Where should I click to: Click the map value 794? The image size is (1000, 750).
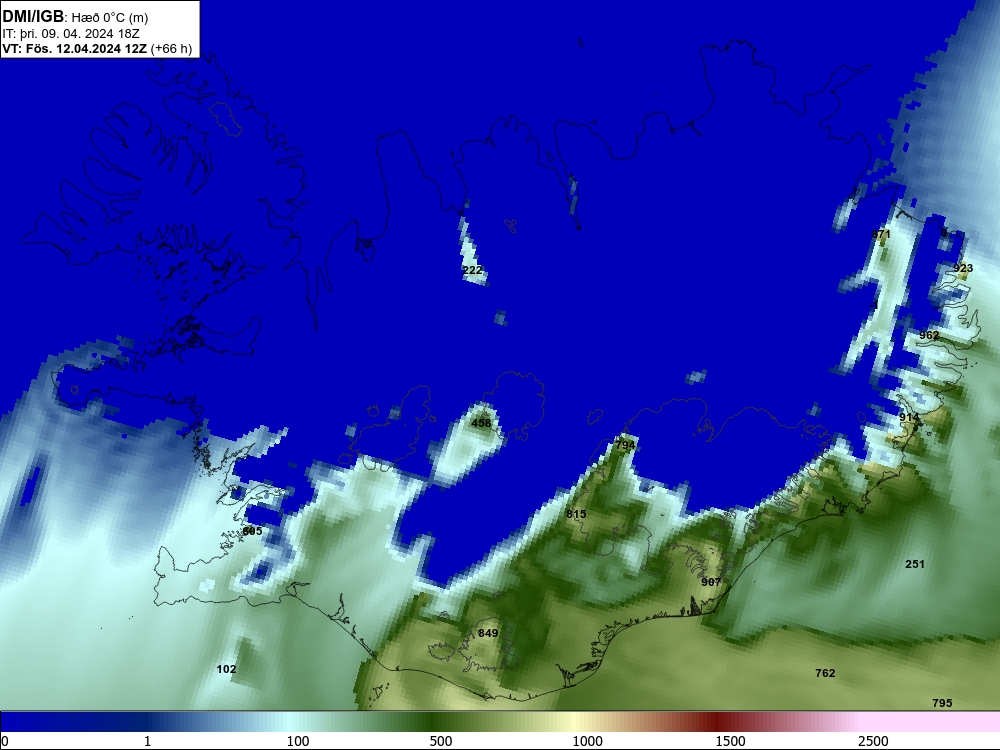625,445
